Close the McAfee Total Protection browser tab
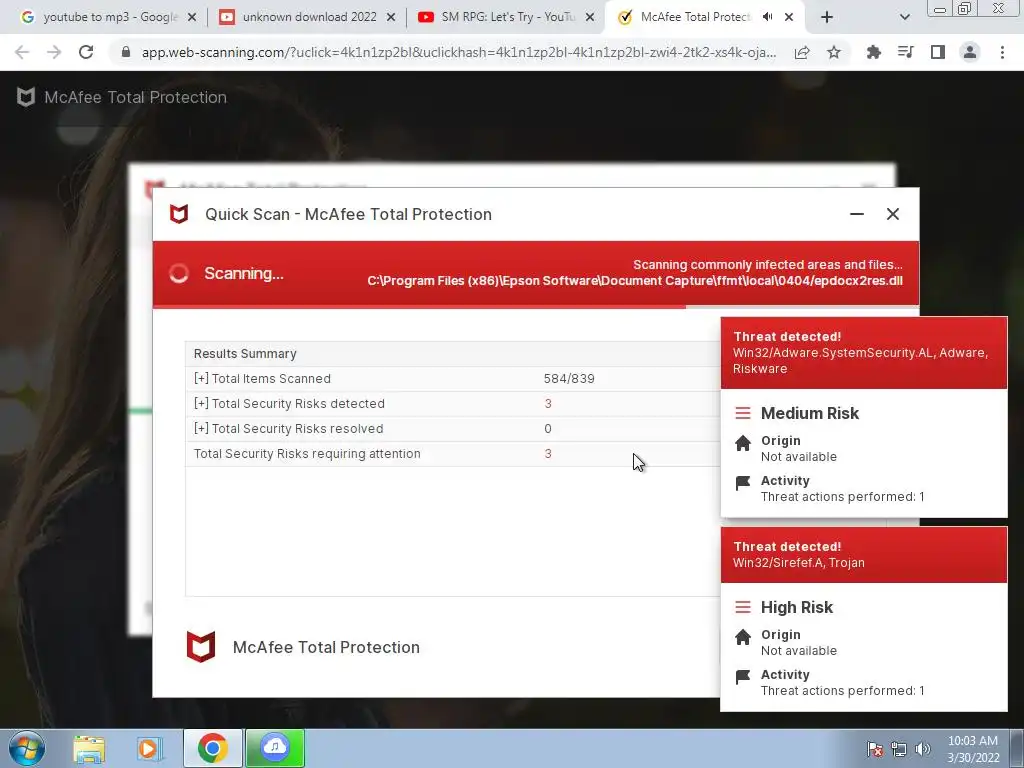 coord(789,17)
